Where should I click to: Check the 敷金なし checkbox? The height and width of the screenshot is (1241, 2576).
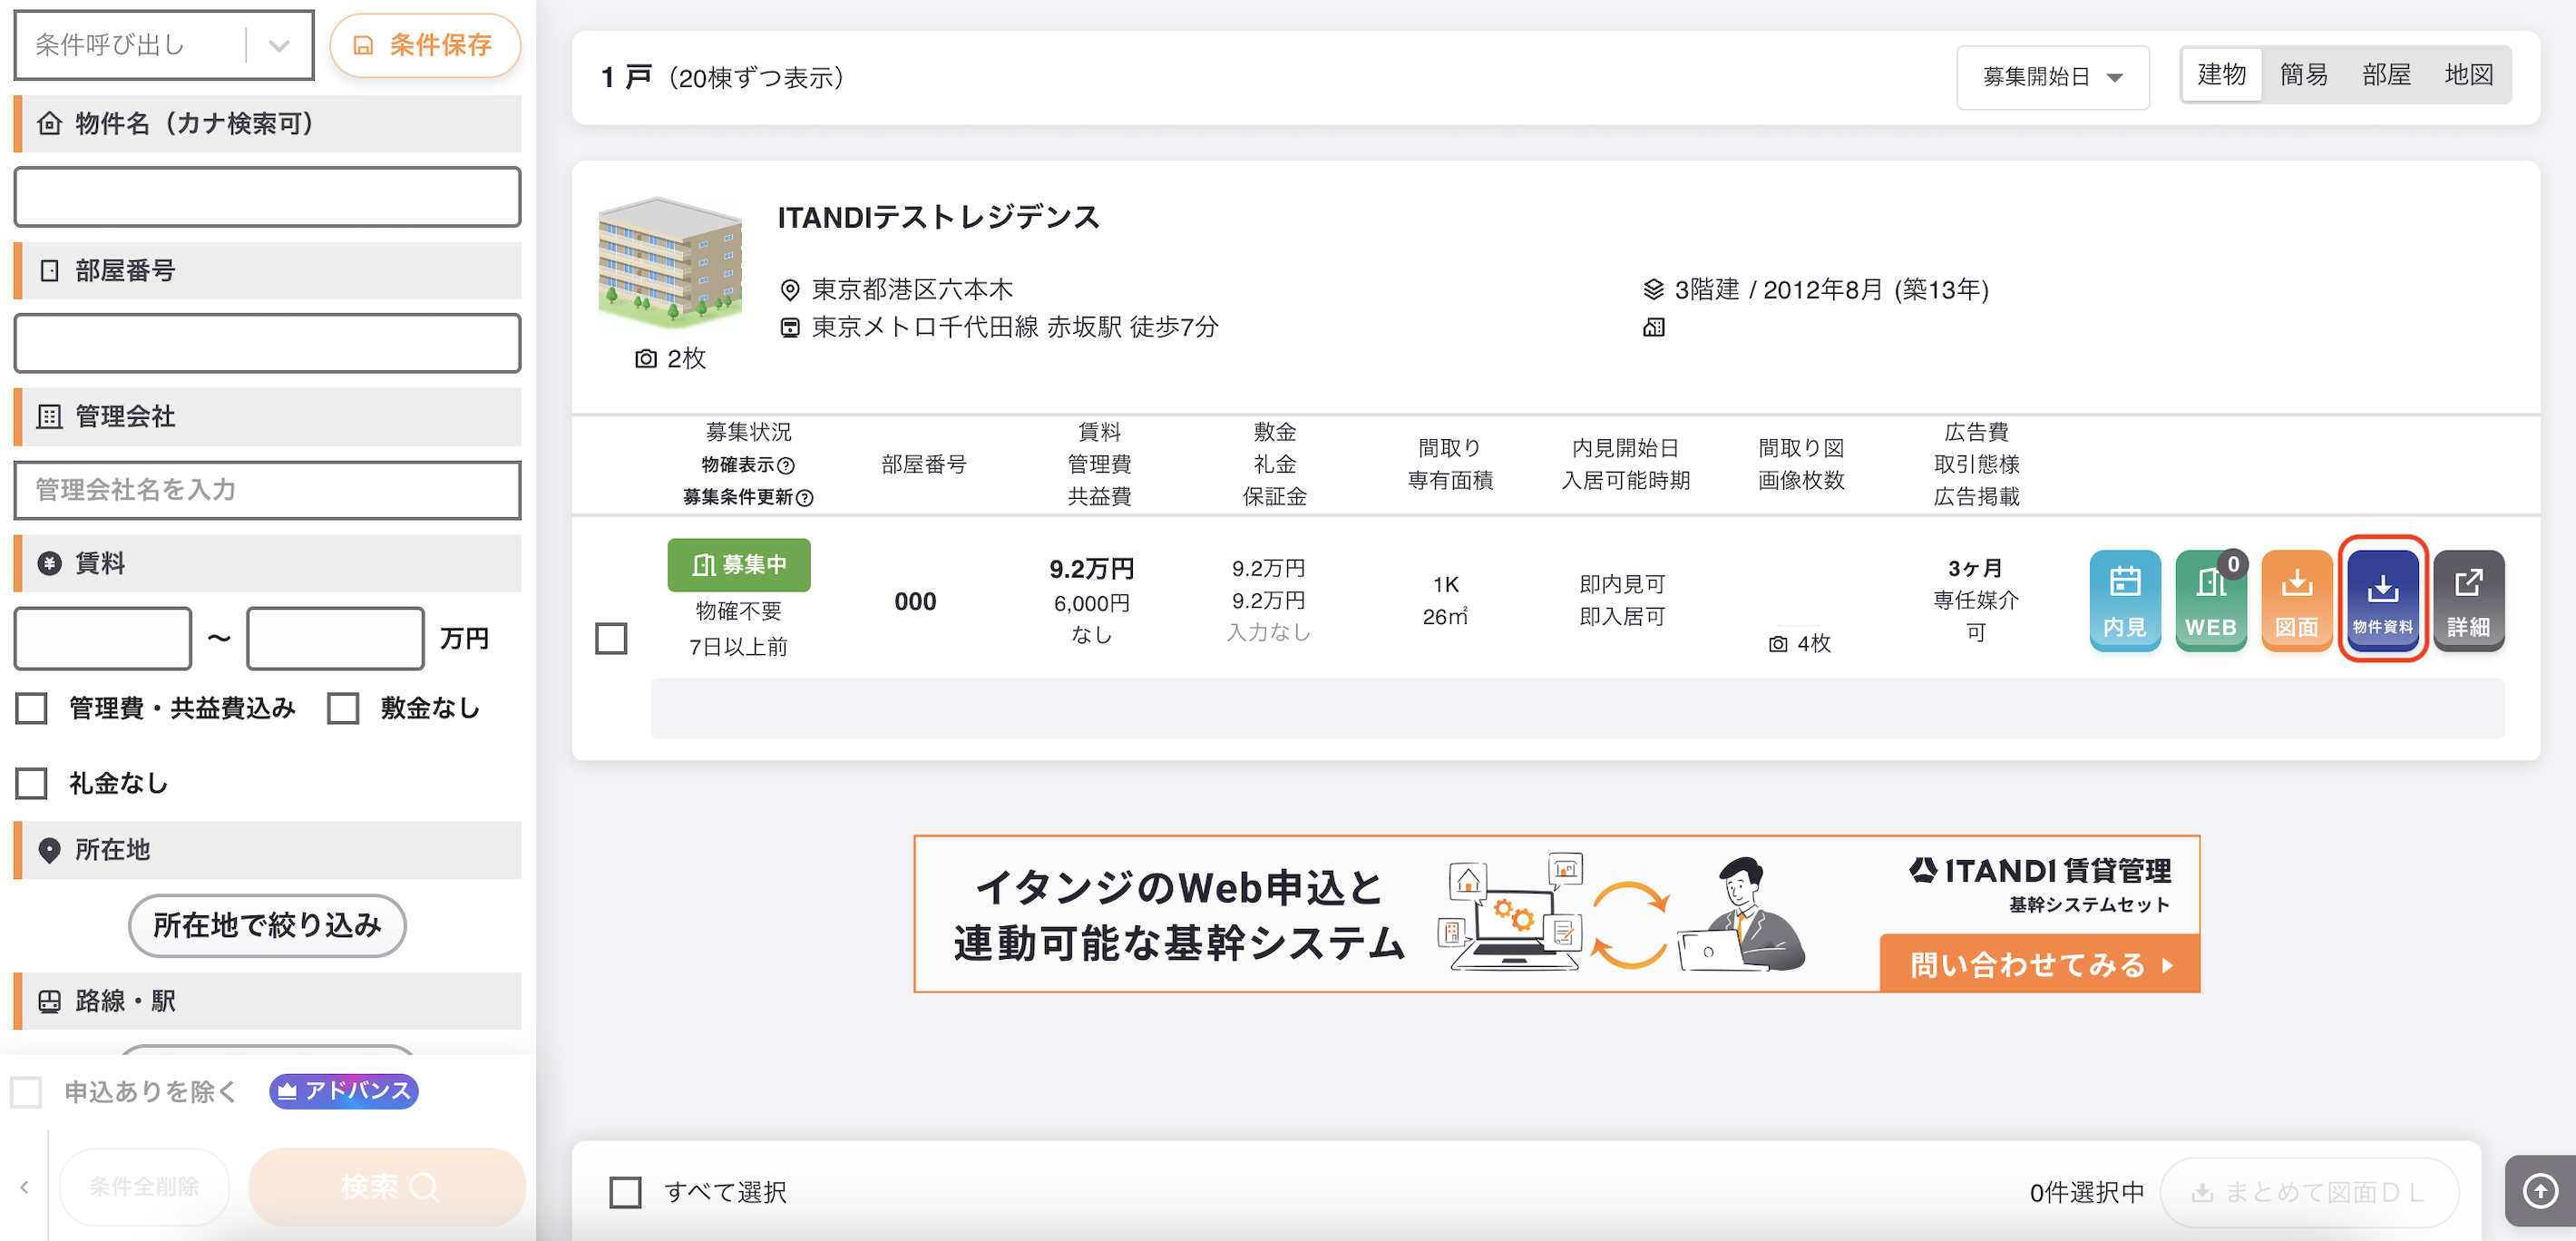[343, 708]
